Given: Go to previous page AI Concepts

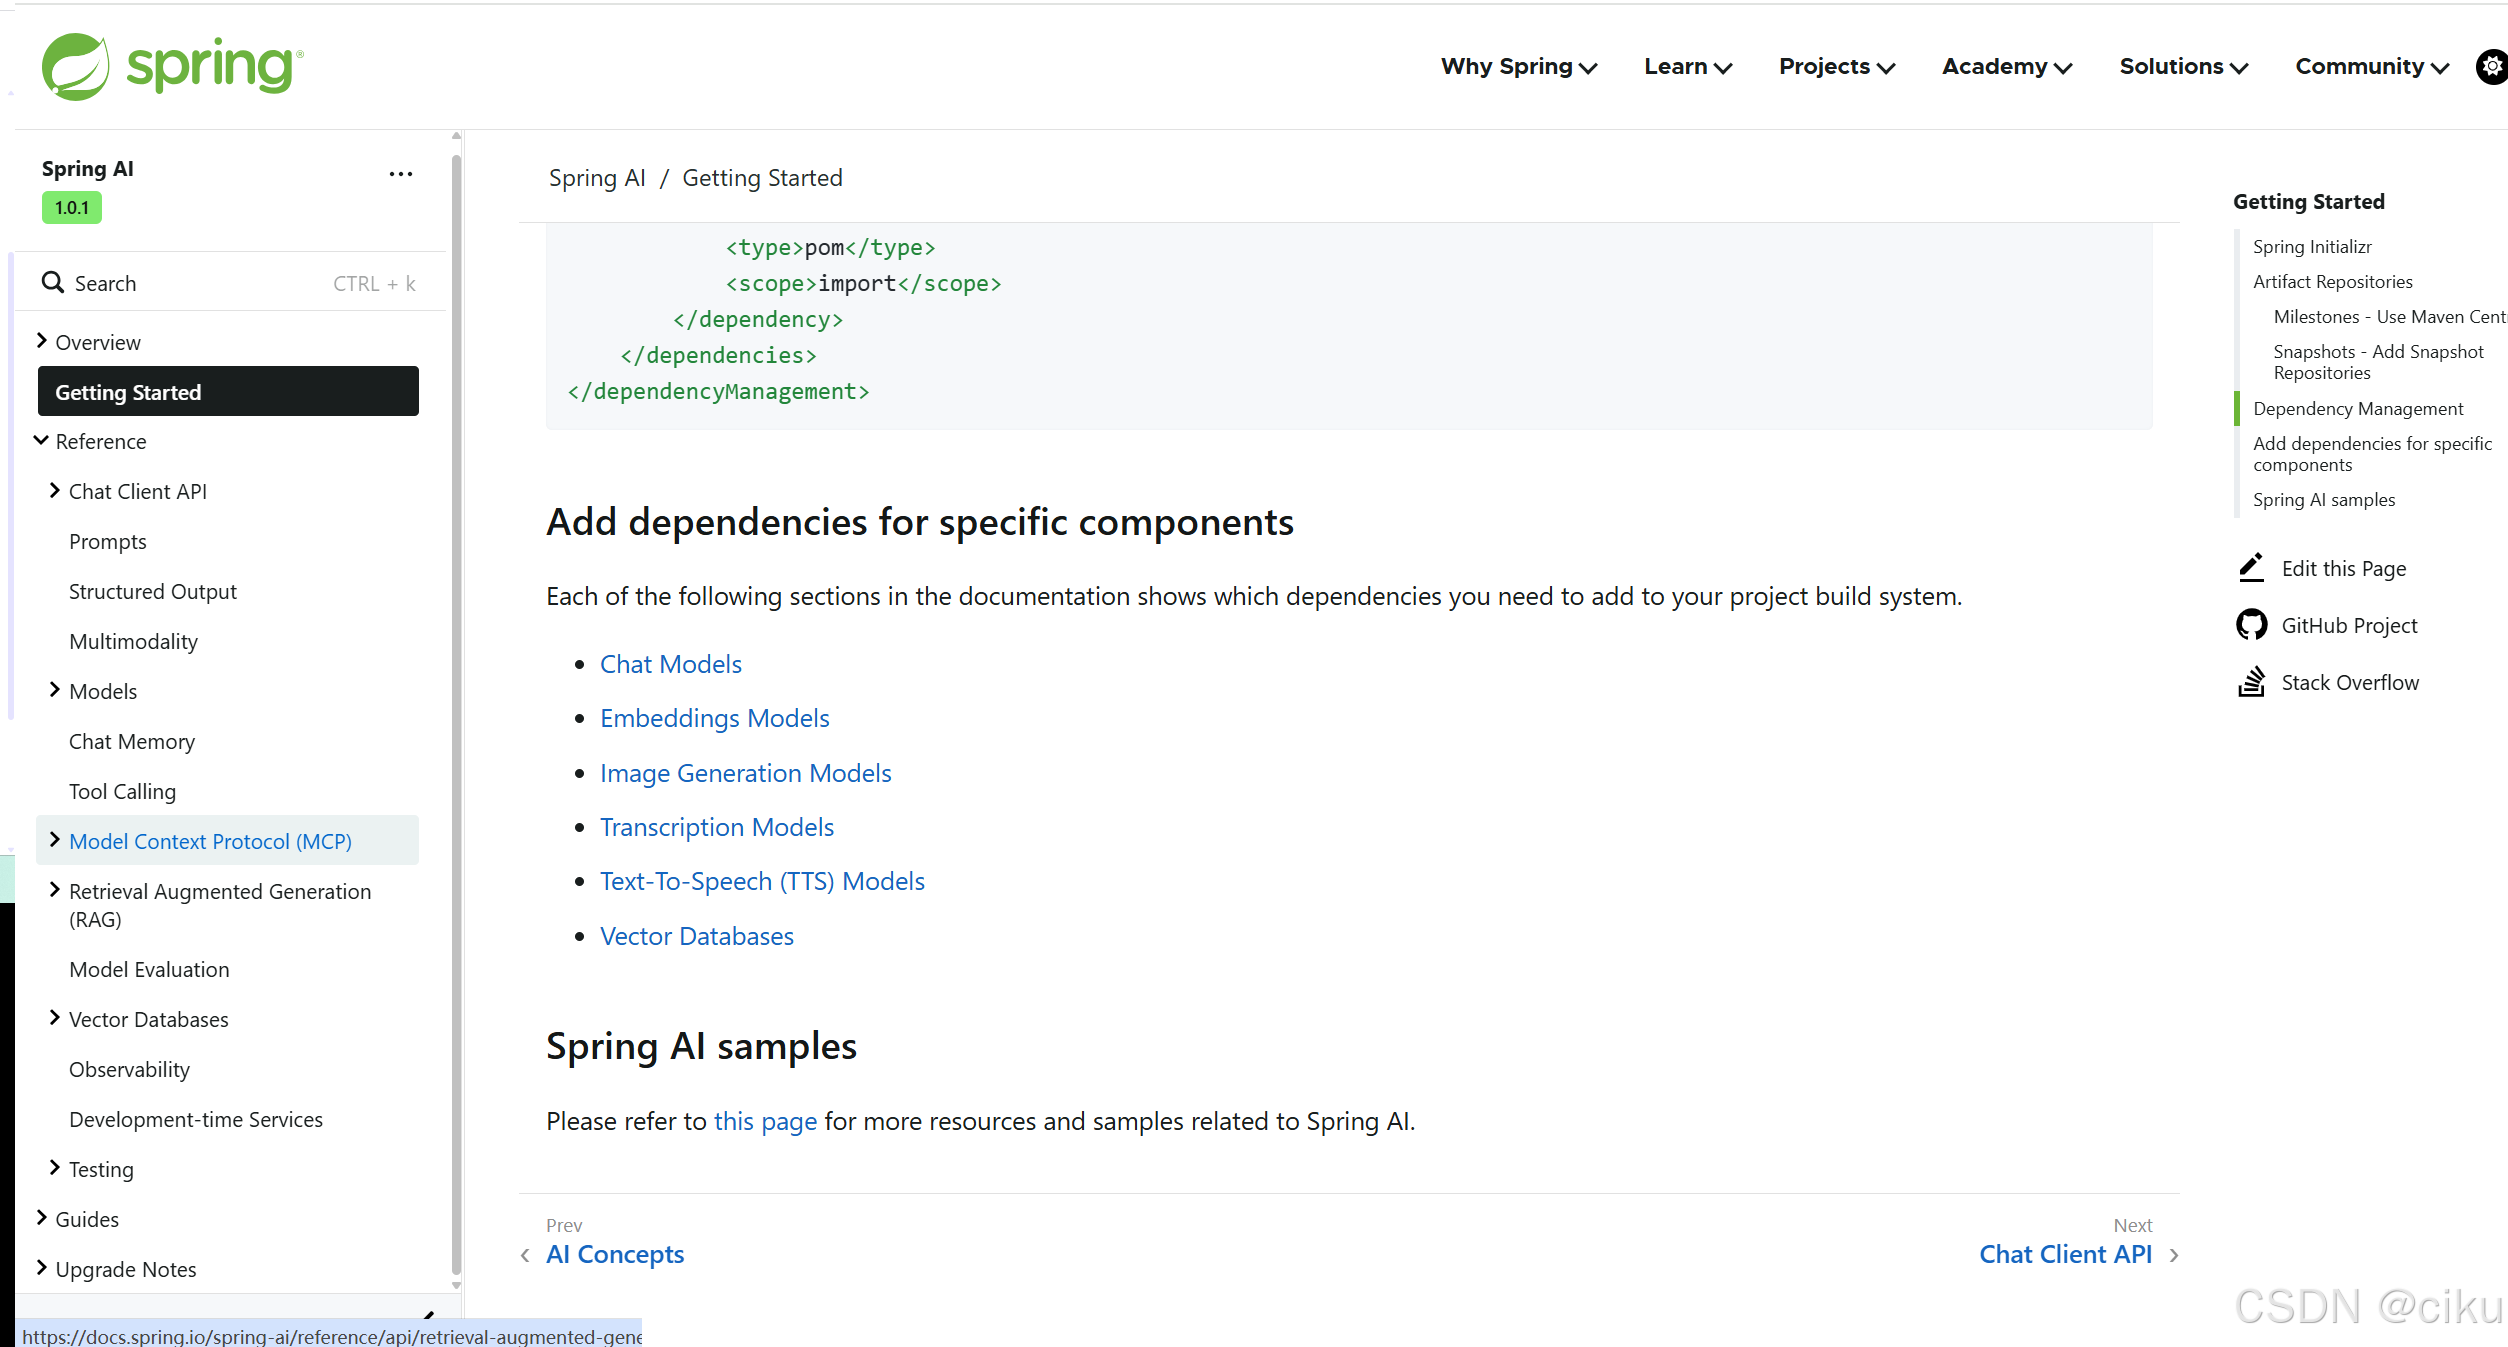Looking at the screenshot, I should click(615, 1254).
